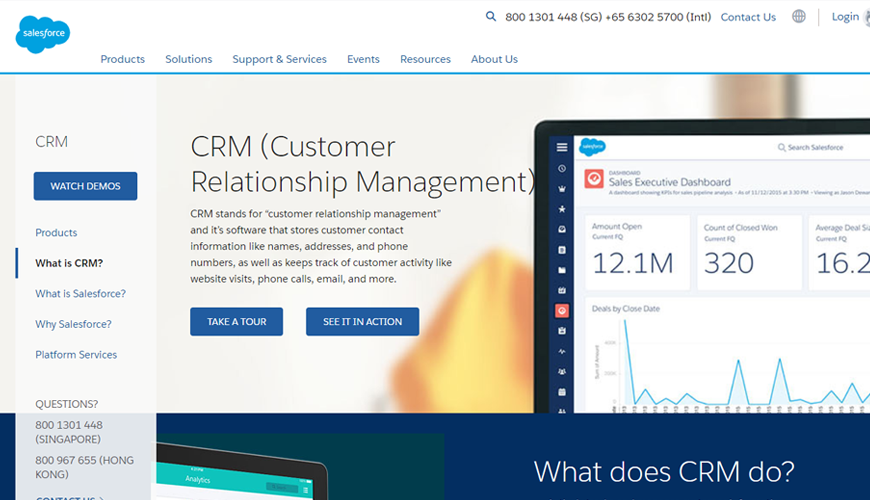This screenshot has width=870, height=500.
Task: Open the hamburger menu in the dashboard sidebar
Action: (562, 147)
